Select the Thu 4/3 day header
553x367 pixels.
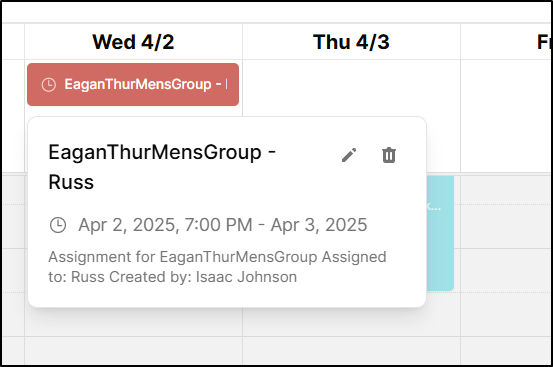point(351,42)
